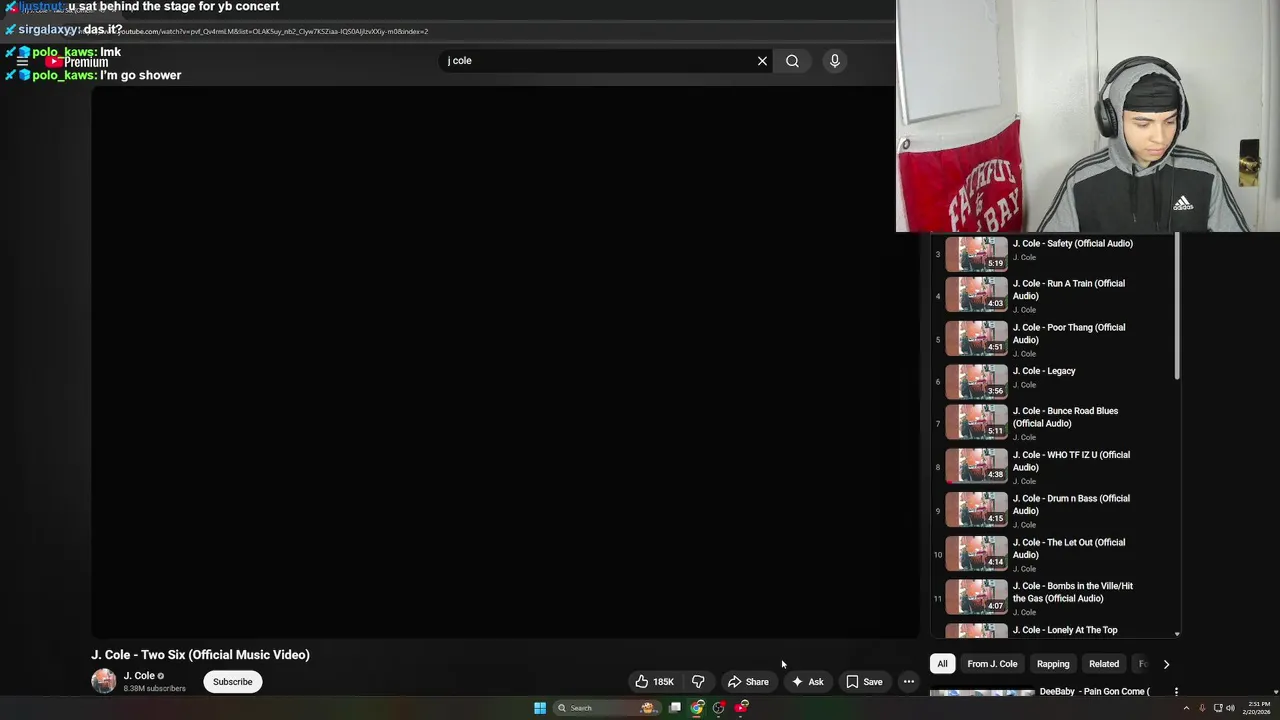Play Poor Thang playlist thumbnail
This screenshot has width=1280, height=720.
click(977, 338)
